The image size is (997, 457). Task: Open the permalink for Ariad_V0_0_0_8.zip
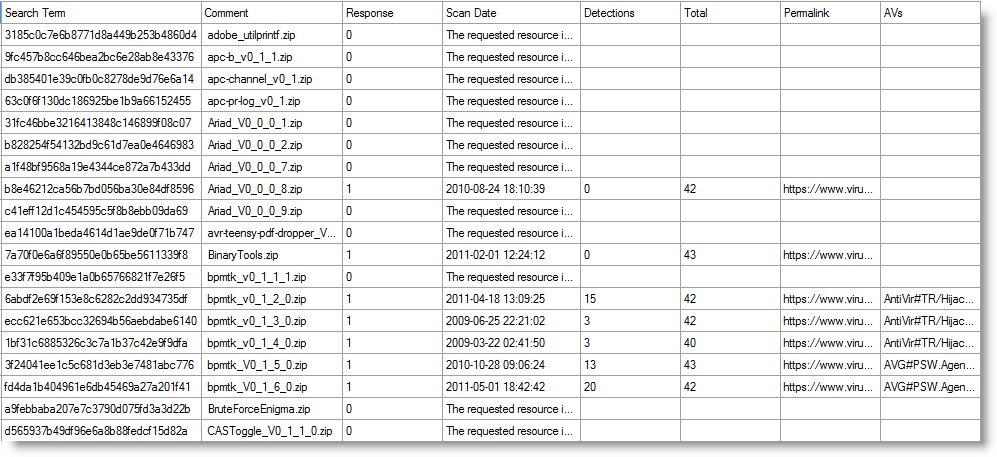coord(829,189)
